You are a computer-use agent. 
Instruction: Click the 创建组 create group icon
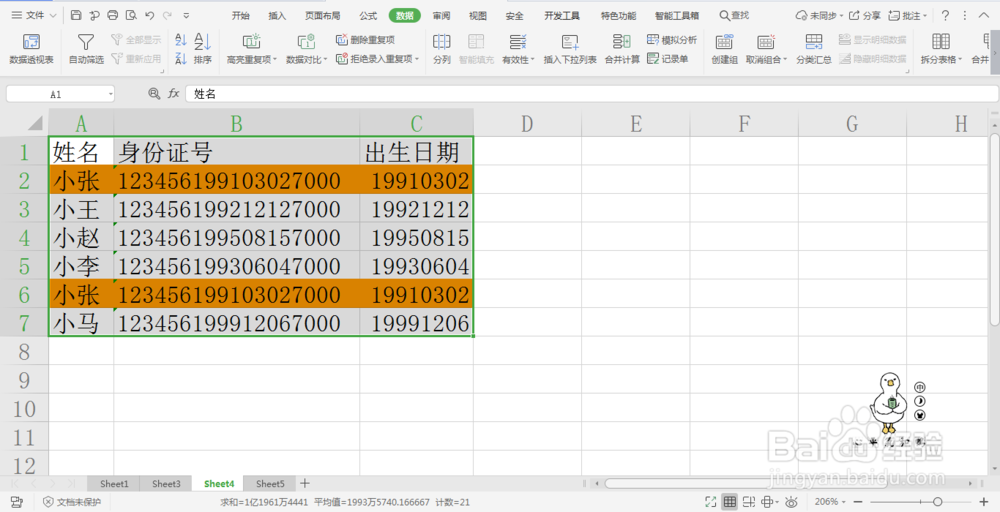pos(724,42)
